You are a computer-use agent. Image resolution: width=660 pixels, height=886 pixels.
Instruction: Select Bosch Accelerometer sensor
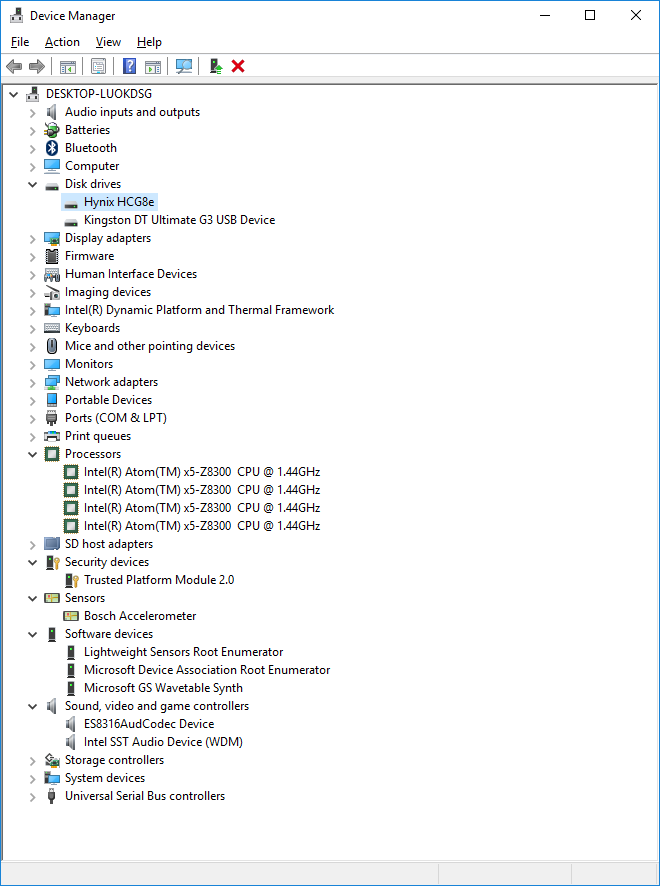[140, 616]
